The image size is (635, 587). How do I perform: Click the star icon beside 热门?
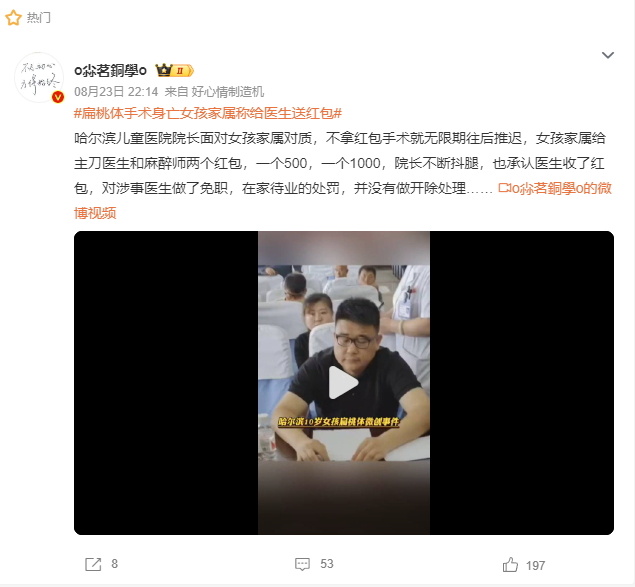(13, 18)
